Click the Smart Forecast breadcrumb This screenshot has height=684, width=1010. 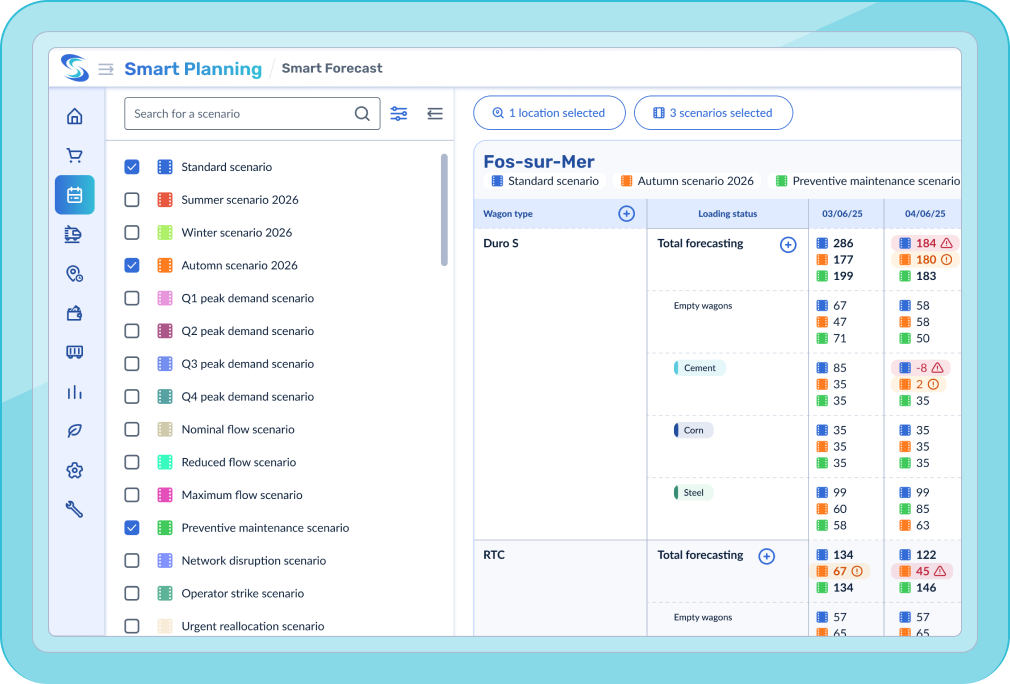332,68
